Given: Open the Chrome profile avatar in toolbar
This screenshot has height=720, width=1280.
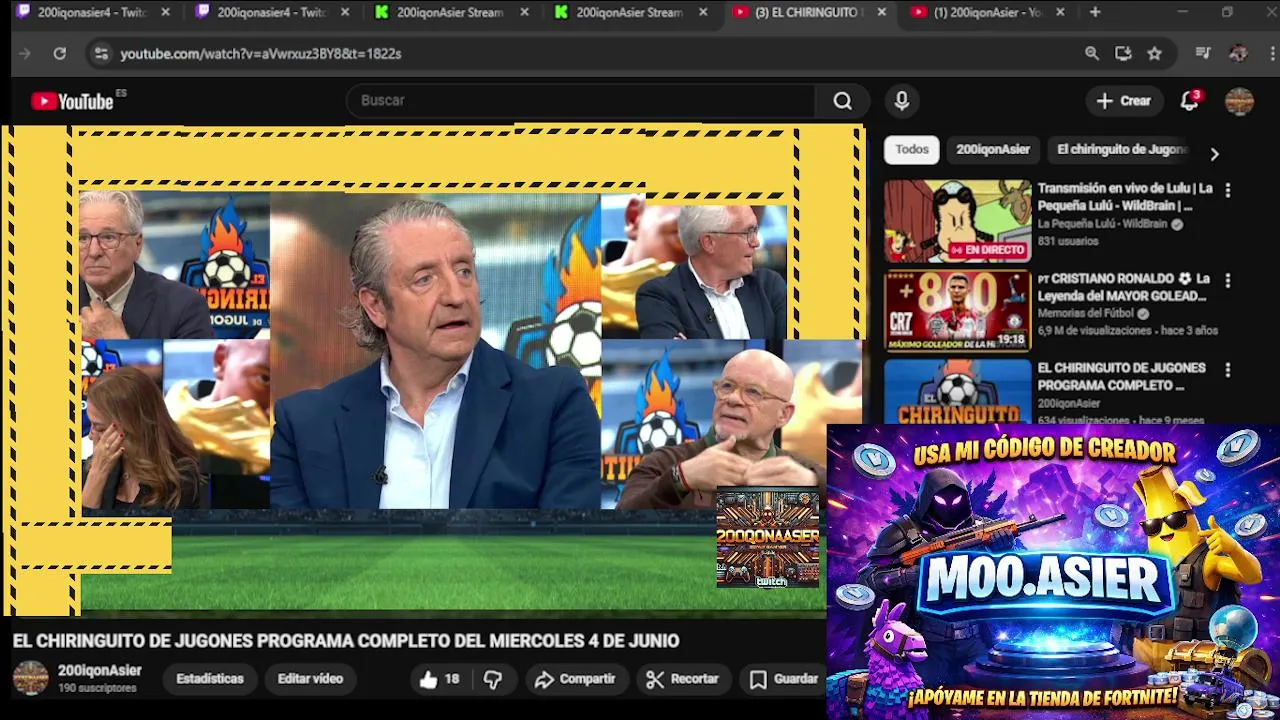Looking at the screenshot, I should click(x=1238, y=54).
